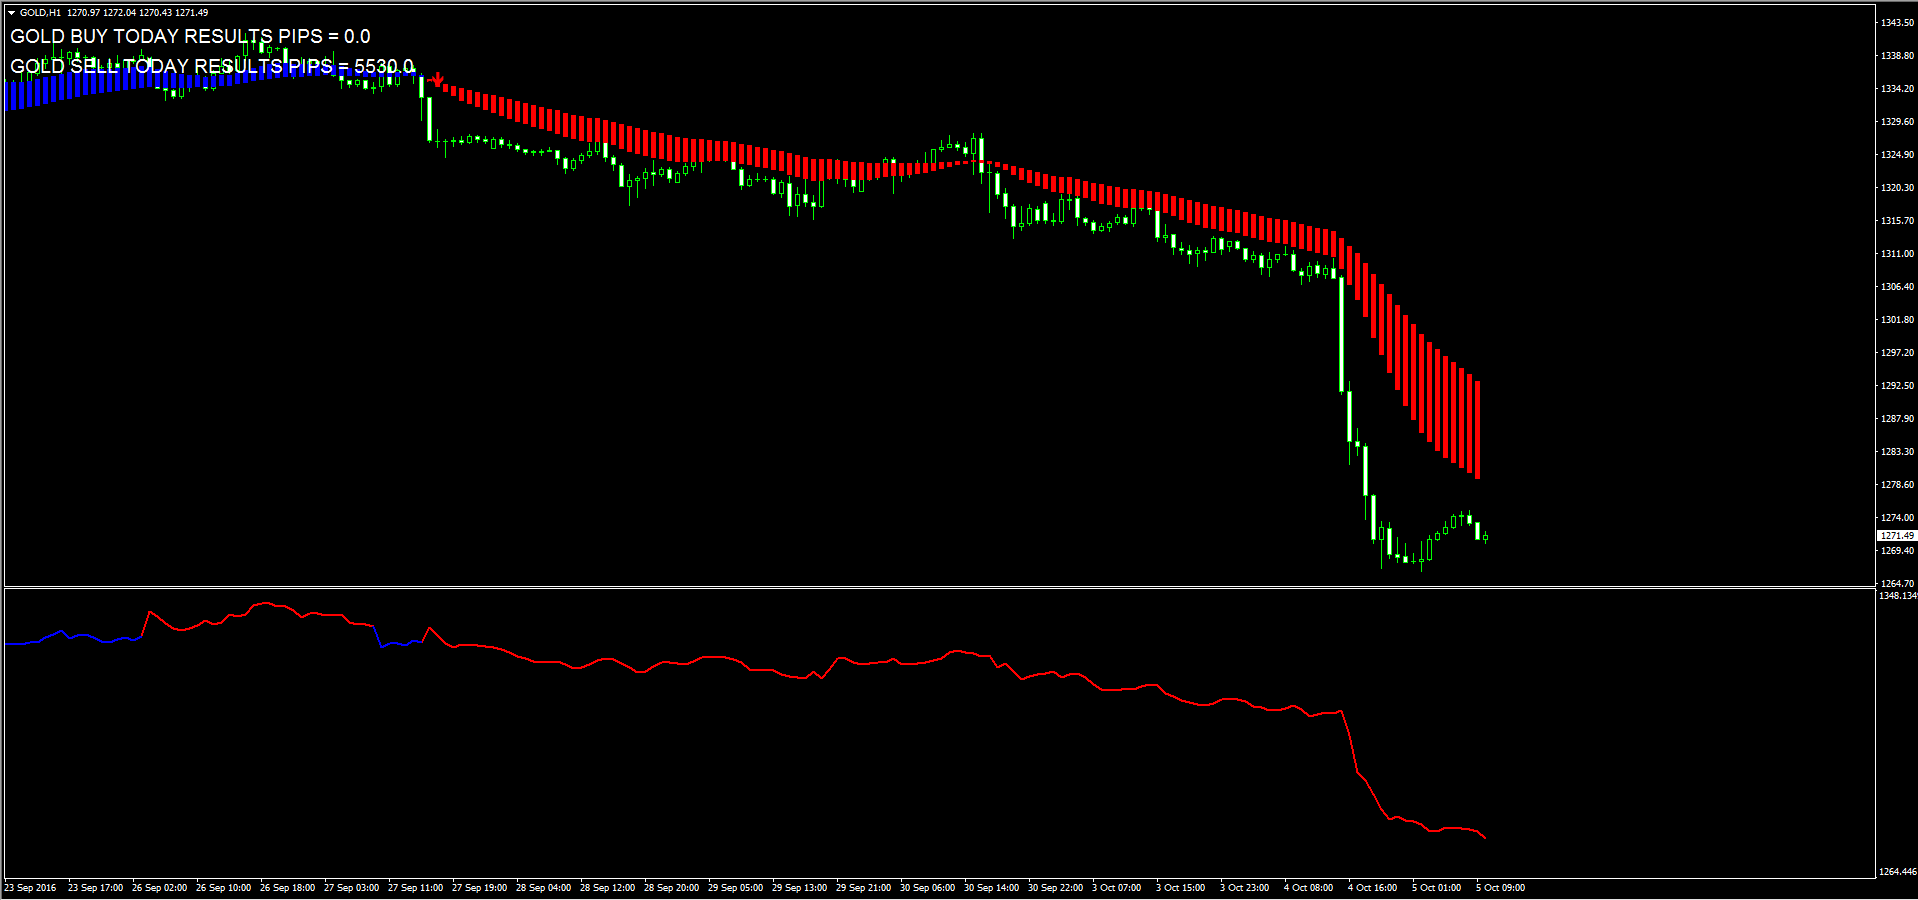Click the 5 Oct 01:00 time label

click(1436, 888)
